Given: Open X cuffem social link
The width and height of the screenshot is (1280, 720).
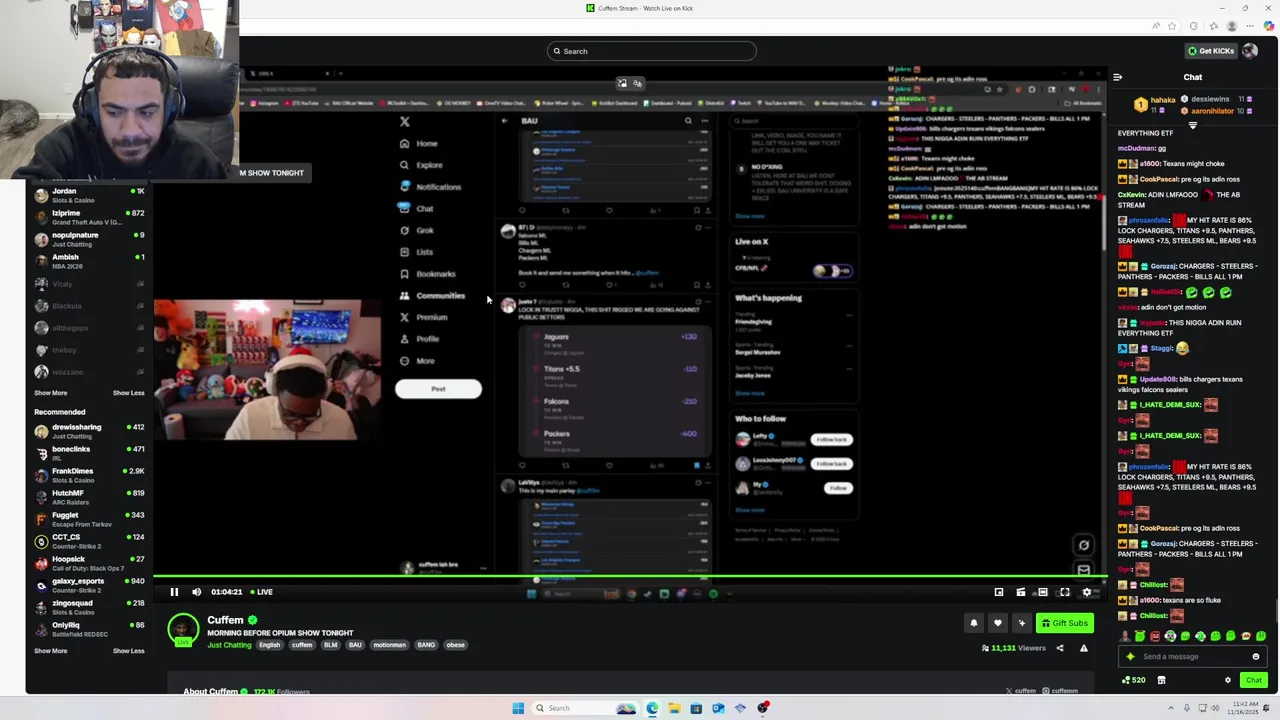Looking at the screenshot, I should click(1021, 691).
